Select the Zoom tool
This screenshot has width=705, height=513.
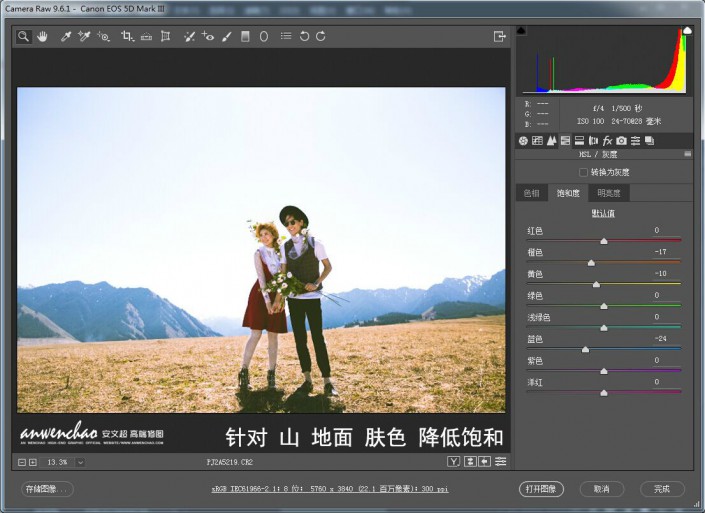(23, 36)
